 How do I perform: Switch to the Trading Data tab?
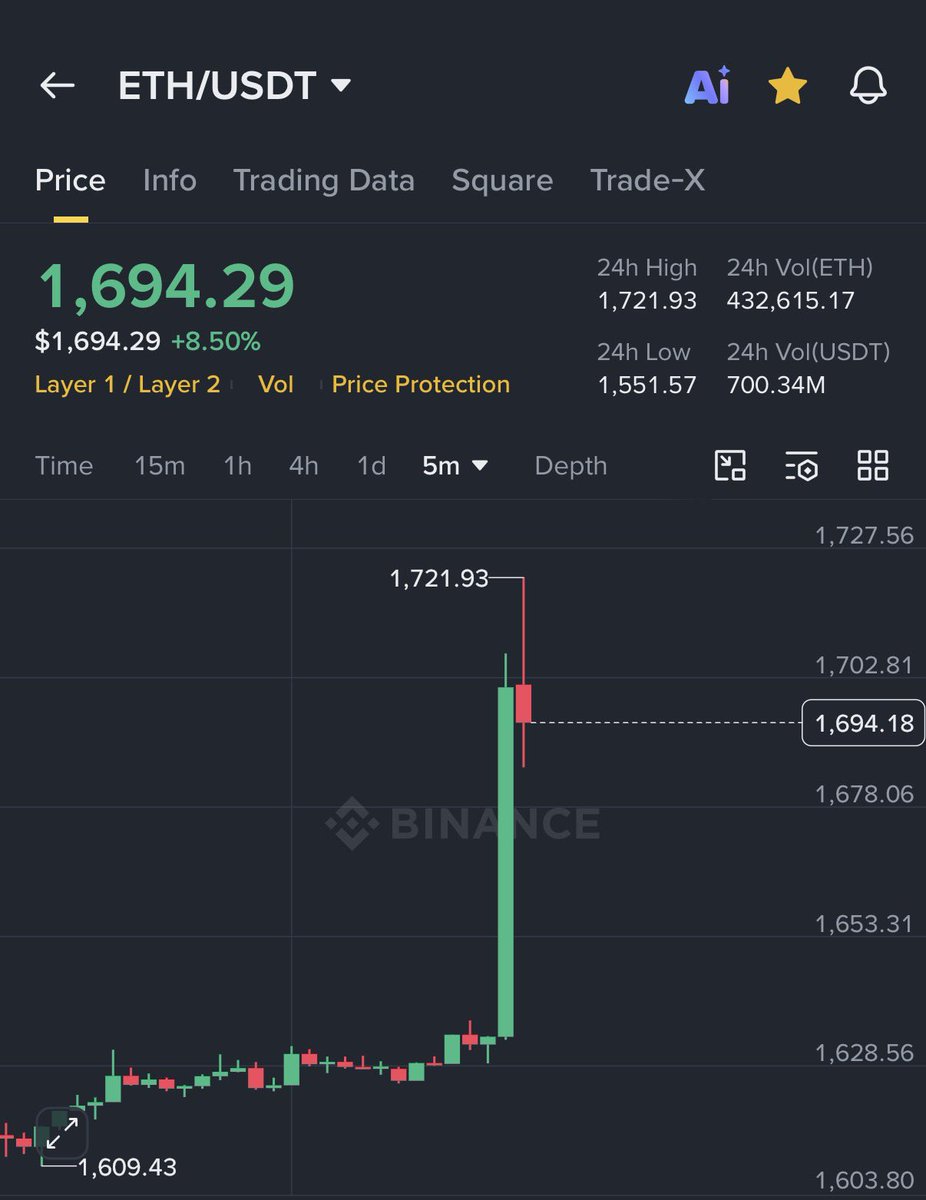coord(323,180)
